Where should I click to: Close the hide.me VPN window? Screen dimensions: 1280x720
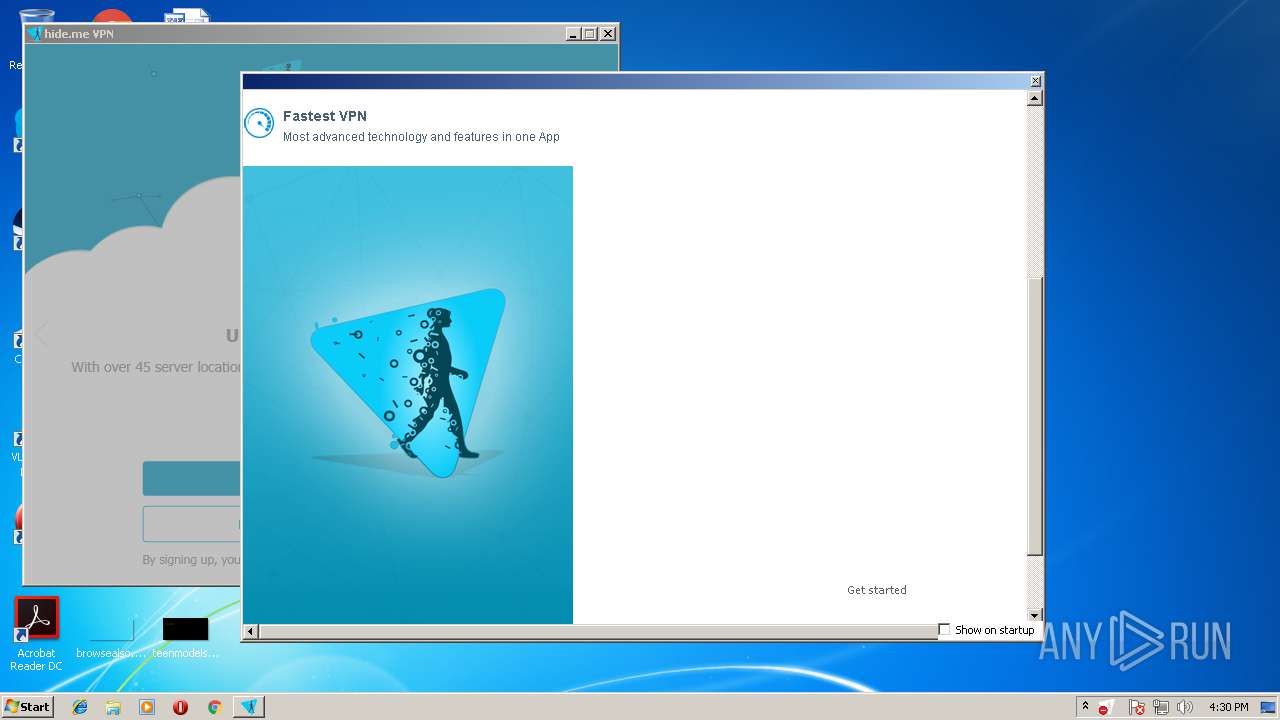pyautogui.click(x=607, y=33)
